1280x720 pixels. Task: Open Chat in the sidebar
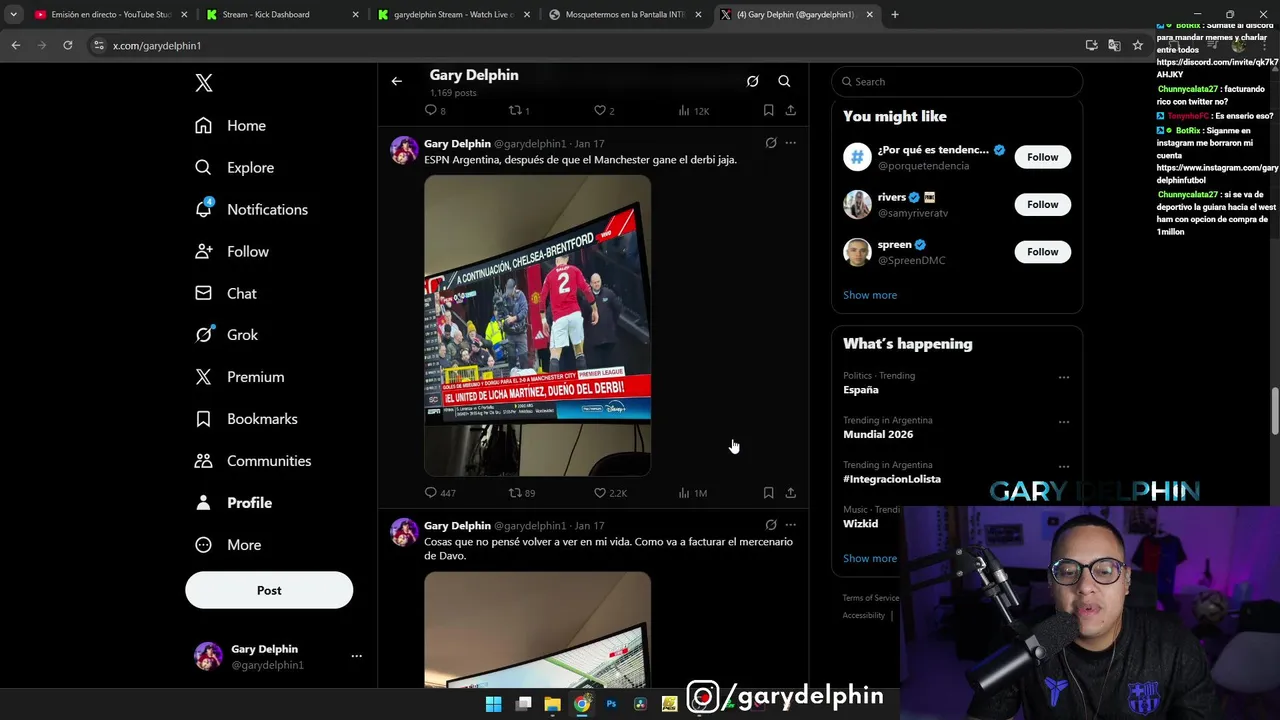pyautogui.click(x=226, y=293)
